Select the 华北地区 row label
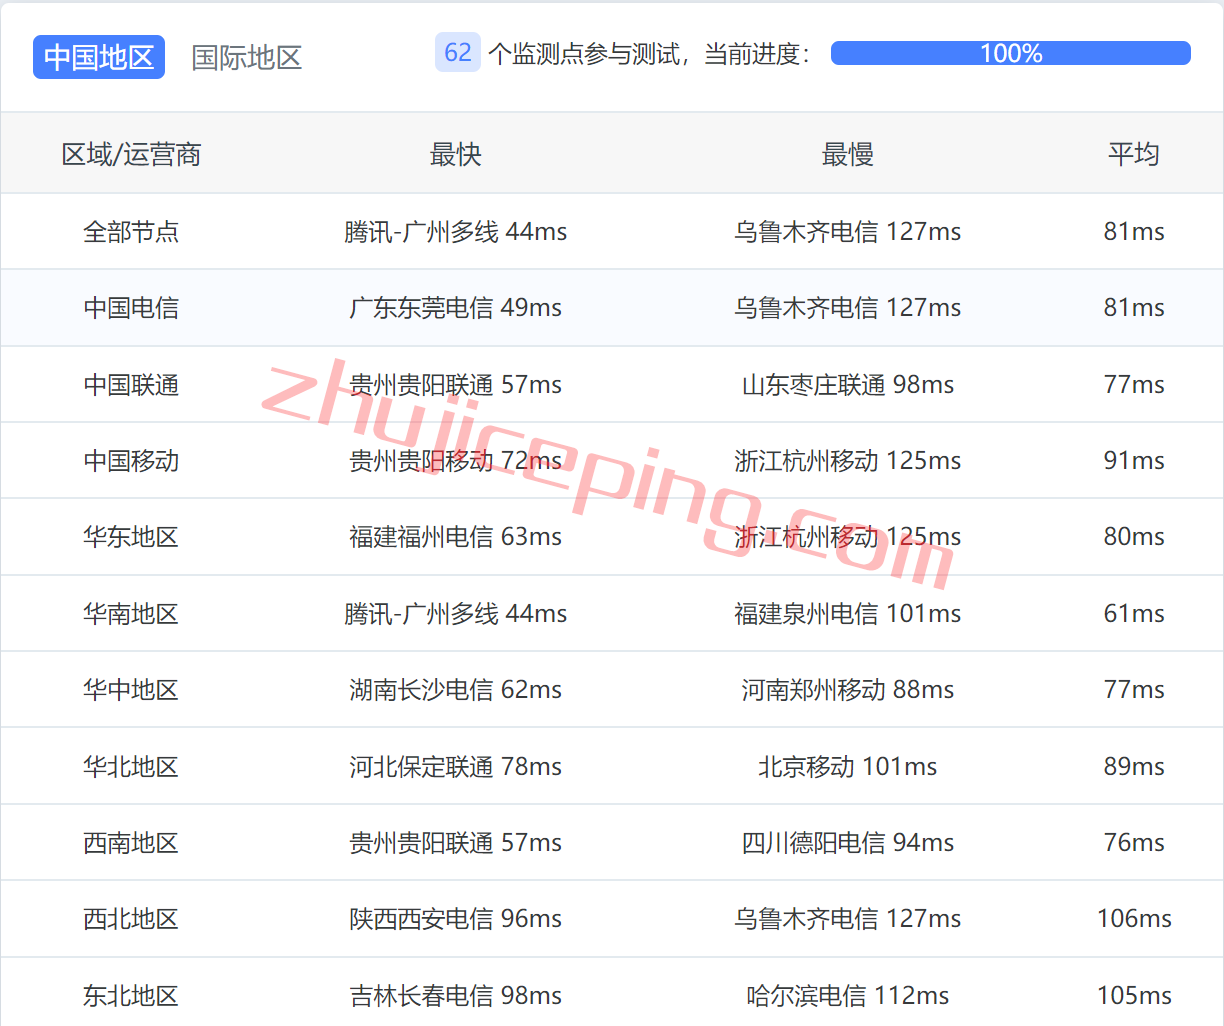1224x1026 pixels. tap(131, 767)
